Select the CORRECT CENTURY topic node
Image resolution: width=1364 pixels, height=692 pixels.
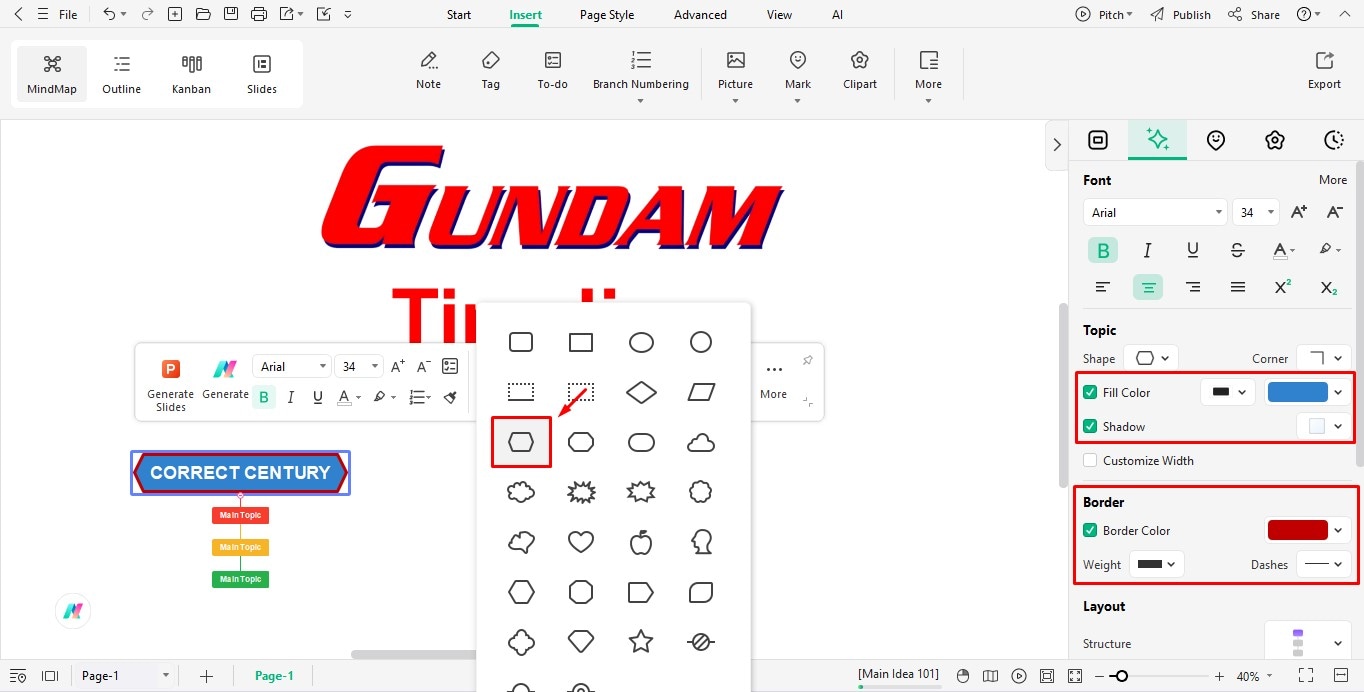click(x=240, y=473)
